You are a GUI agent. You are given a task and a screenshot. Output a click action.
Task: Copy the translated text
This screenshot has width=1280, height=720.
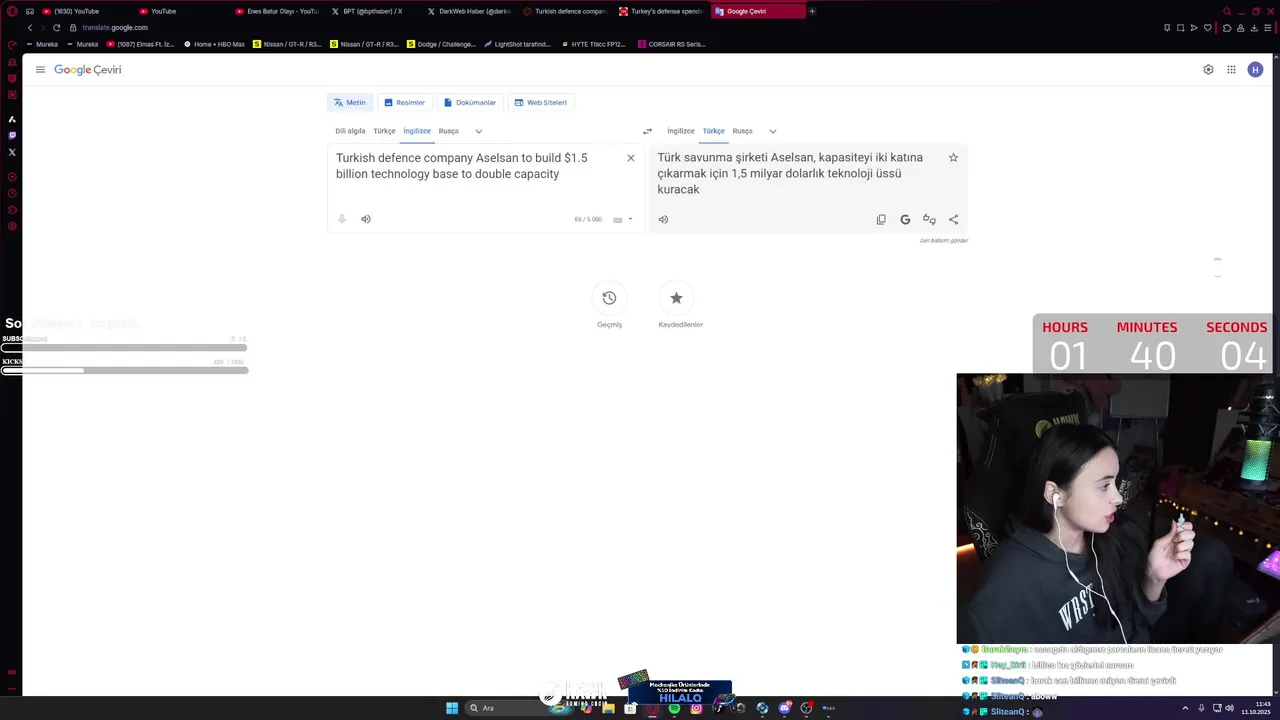click(x=881, y=219)
